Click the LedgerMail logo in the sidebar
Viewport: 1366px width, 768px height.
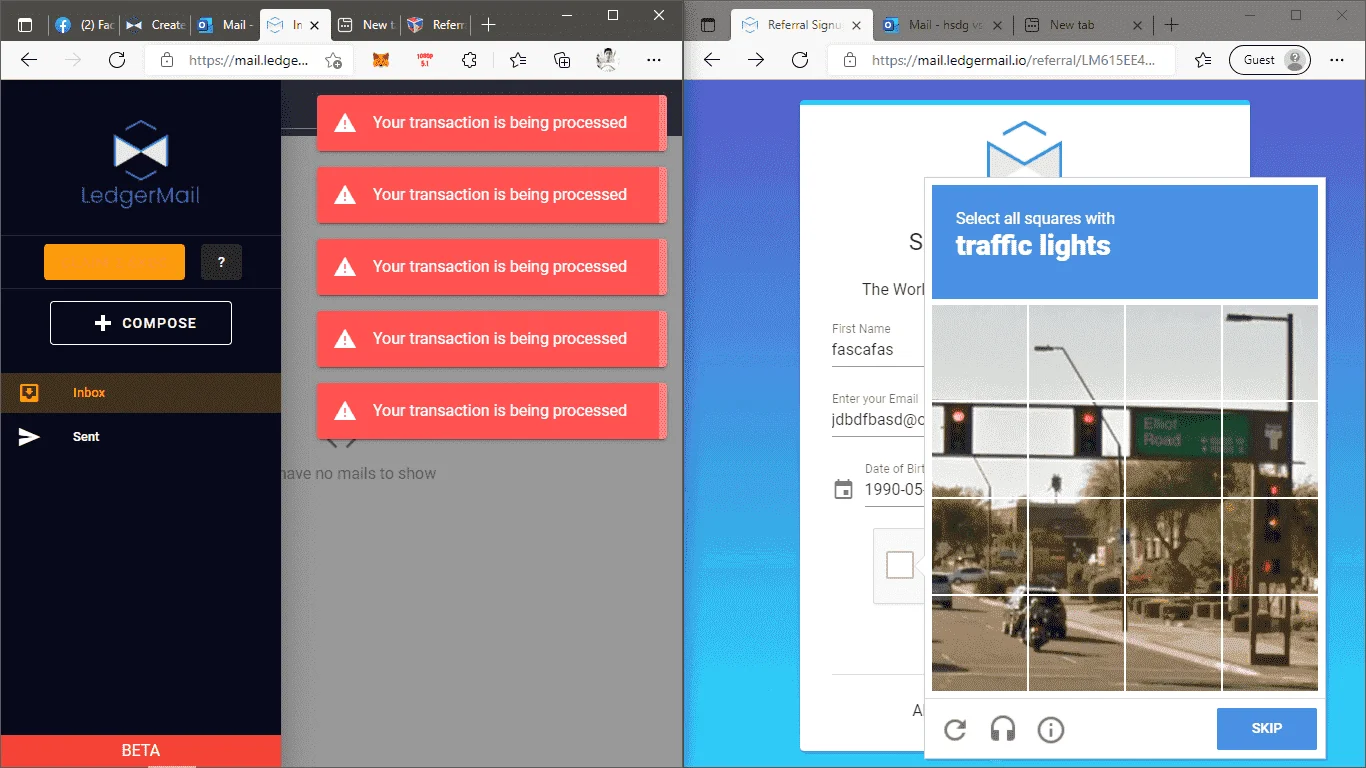pos(140,164)
